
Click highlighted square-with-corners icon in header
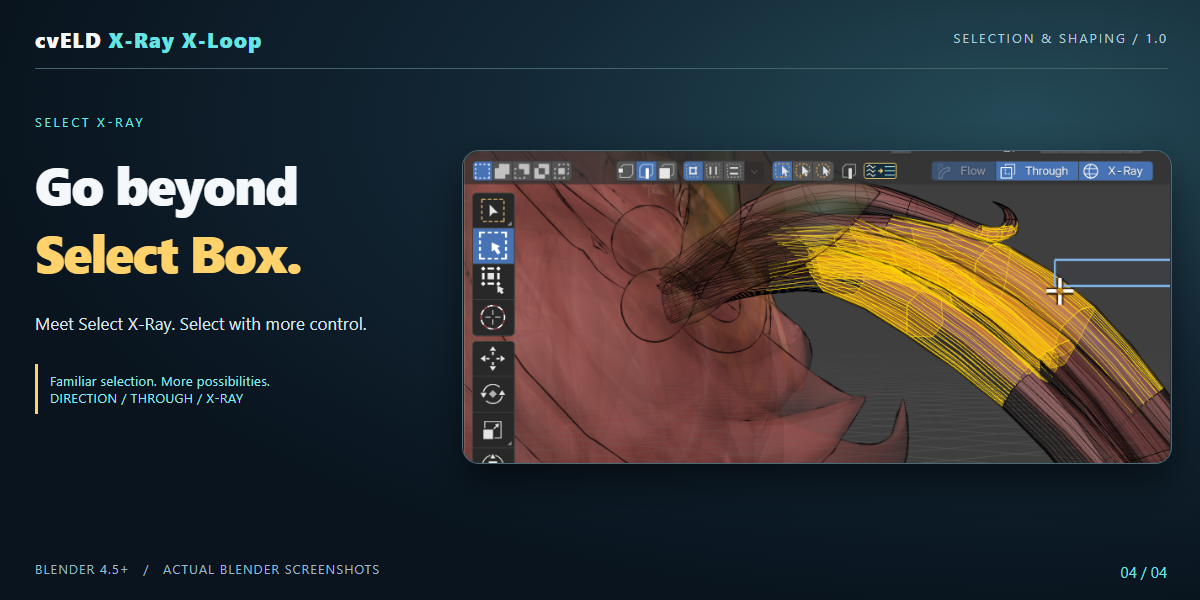coord(693,171)
